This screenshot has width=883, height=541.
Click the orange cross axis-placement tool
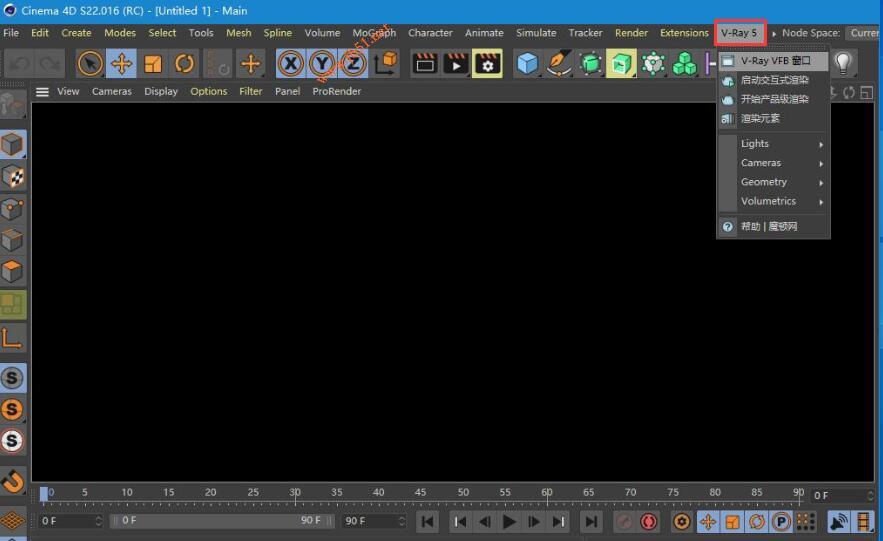(251, 64)
